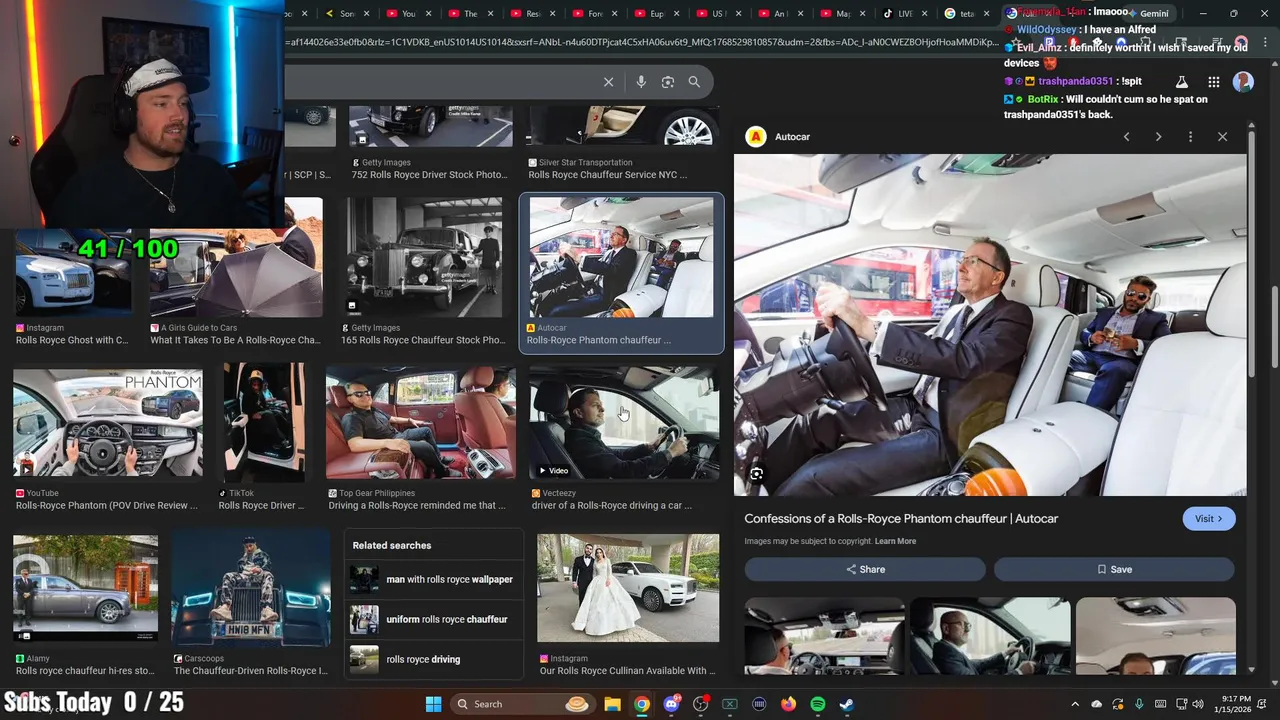Show previous image in preview panel
The image size is (1280, 720).
click(x=1126, y=136)
